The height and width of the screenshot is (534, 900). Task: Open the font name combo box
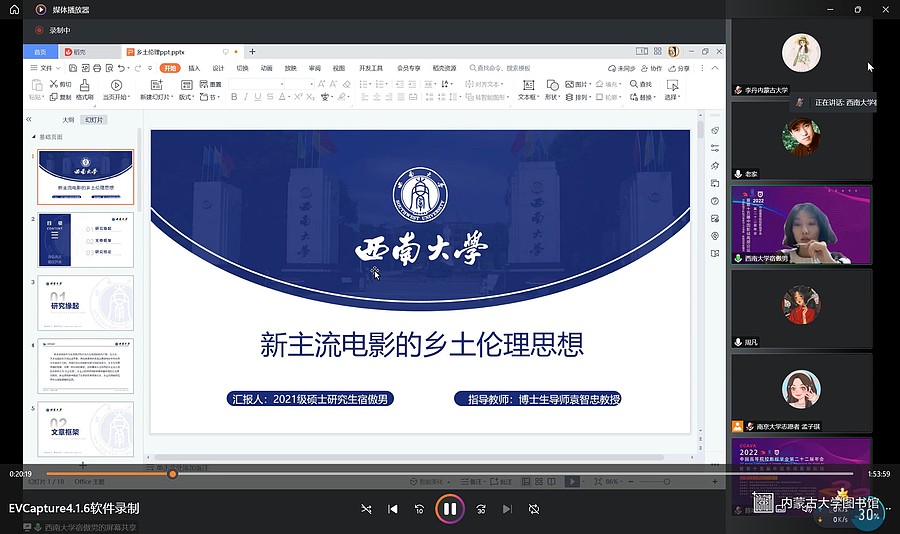[256, 84]
